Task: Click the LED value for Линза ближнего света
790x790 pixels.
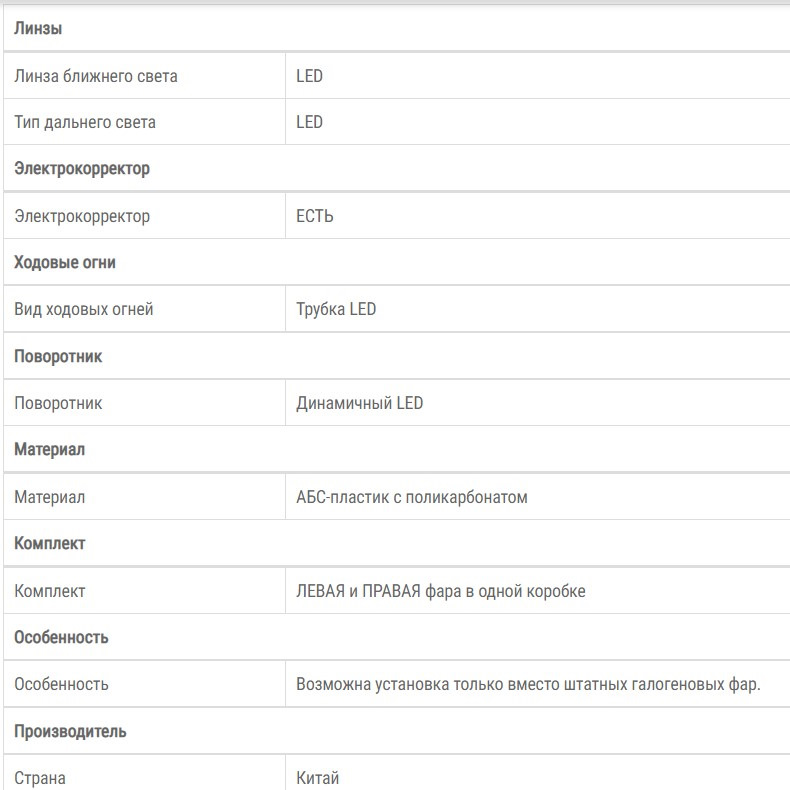Action: coord(309,76)
